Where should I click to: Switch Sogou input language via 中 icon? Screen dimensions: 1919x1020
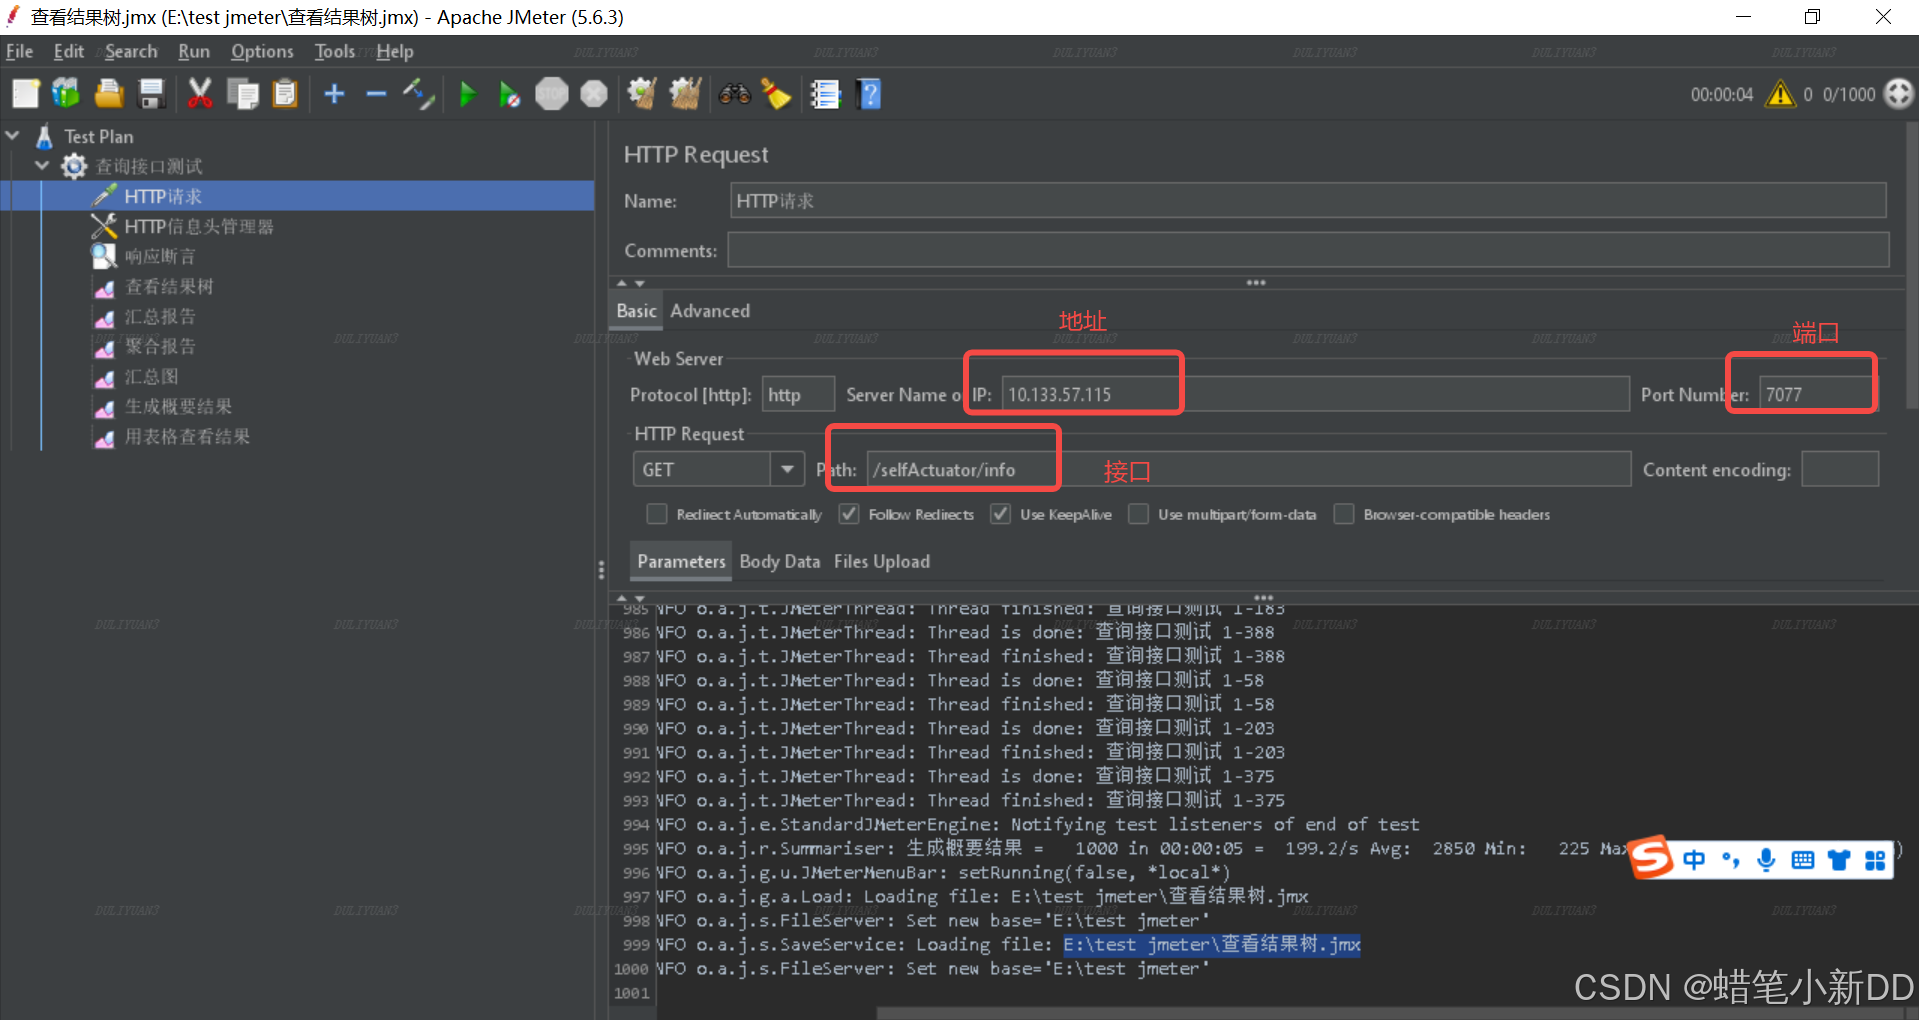point(1693,860)
